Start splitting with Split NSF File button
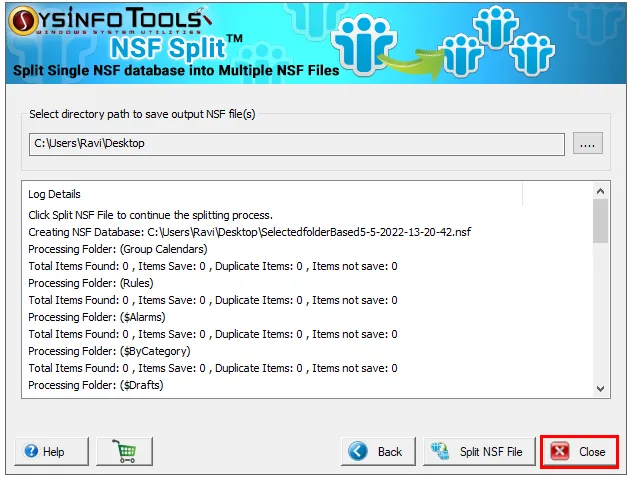Viewport: 630px width, 481px height. pos(479,451)
